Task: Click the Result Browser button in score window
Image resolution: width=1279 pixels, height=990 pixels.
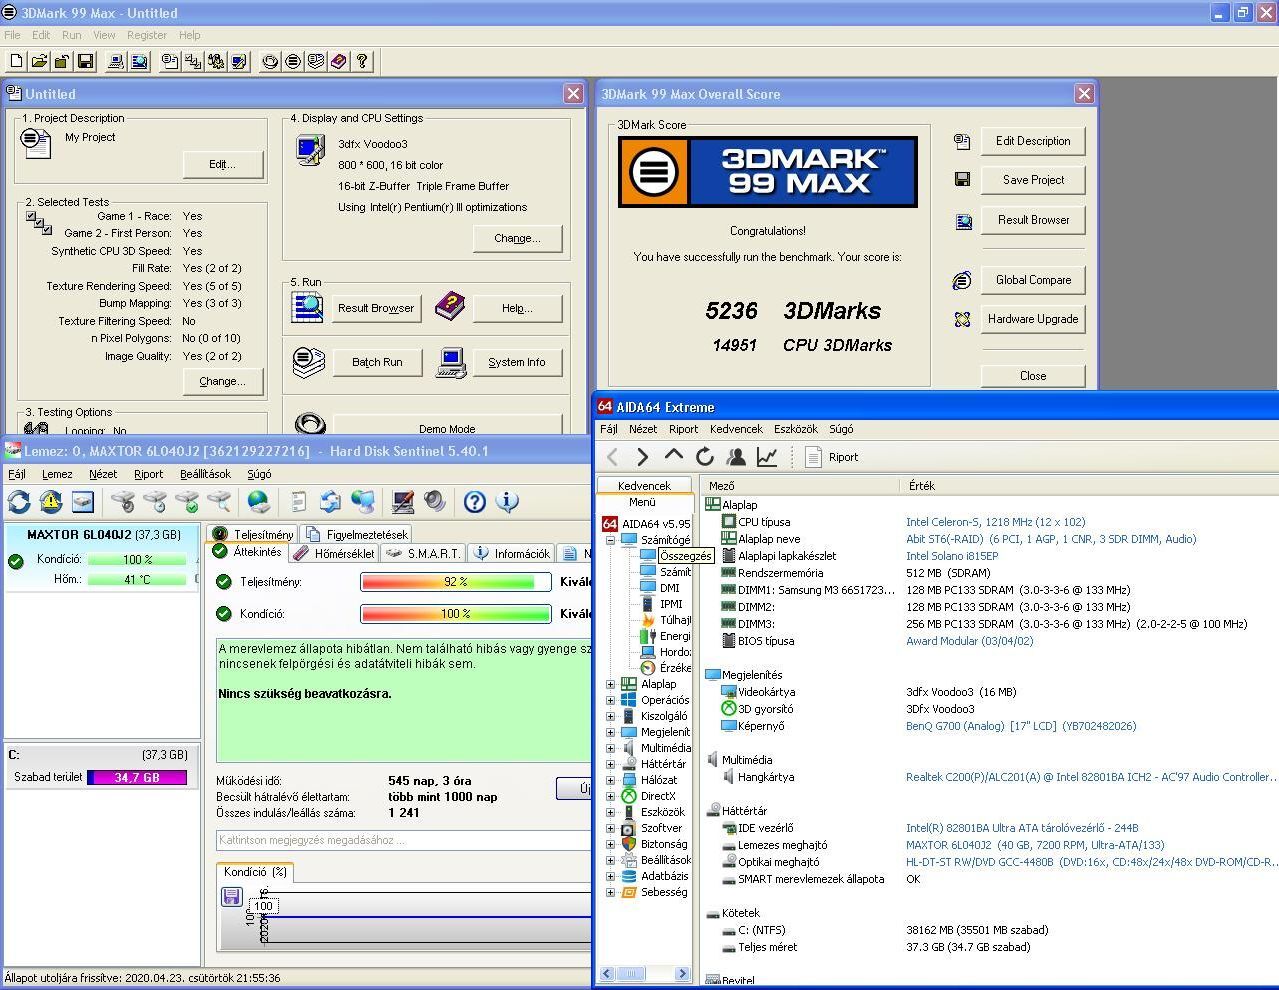Action: pos(1033,220)
